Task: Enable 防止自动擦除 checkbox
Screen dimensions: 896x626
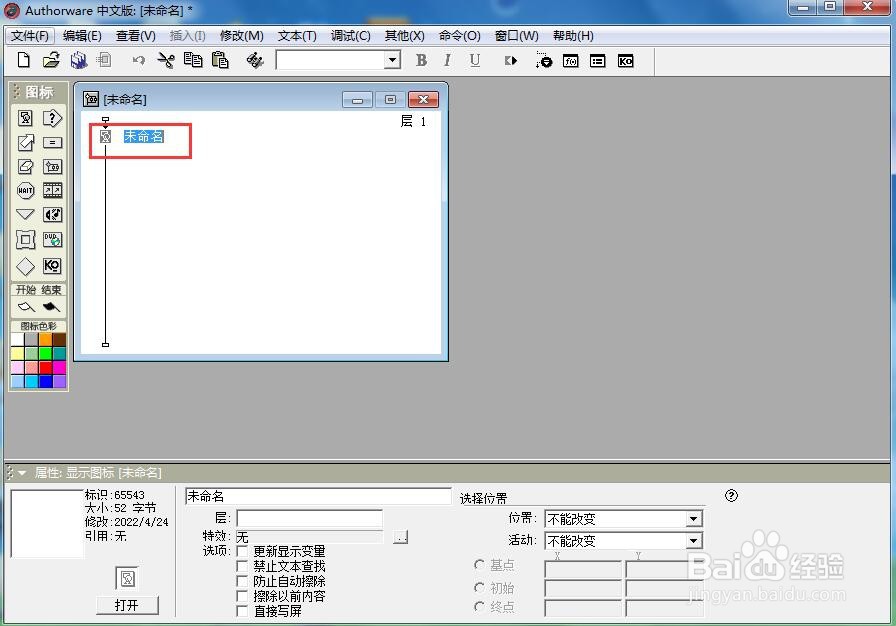Action: pyautogui.click(x=242, y=581)
